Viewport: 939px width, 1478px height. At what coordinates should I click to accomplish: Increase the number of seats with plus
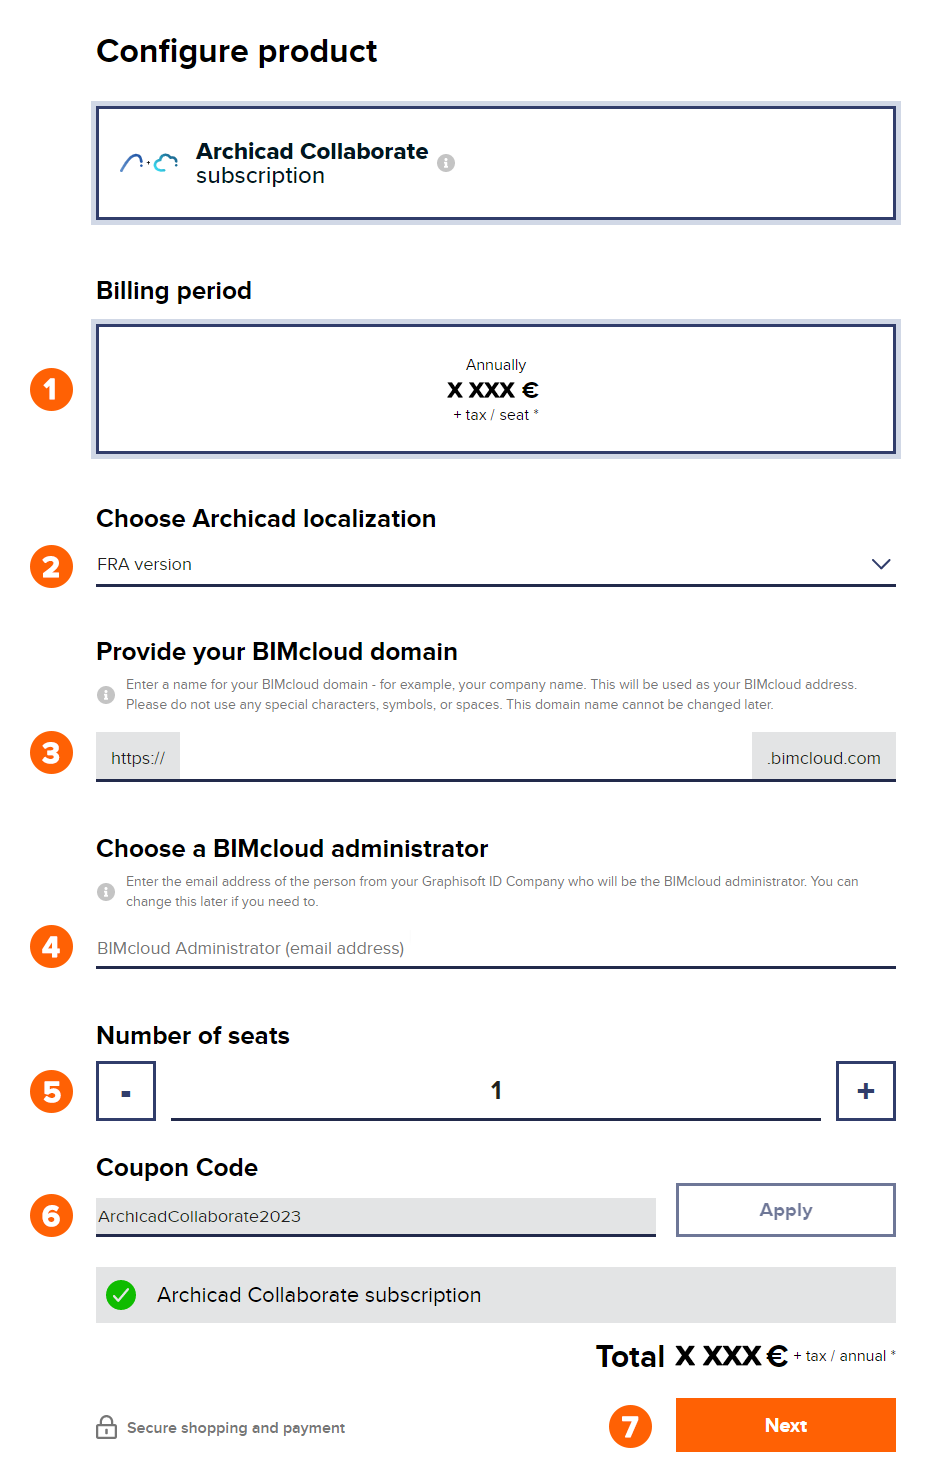(x=866, y=1091)
